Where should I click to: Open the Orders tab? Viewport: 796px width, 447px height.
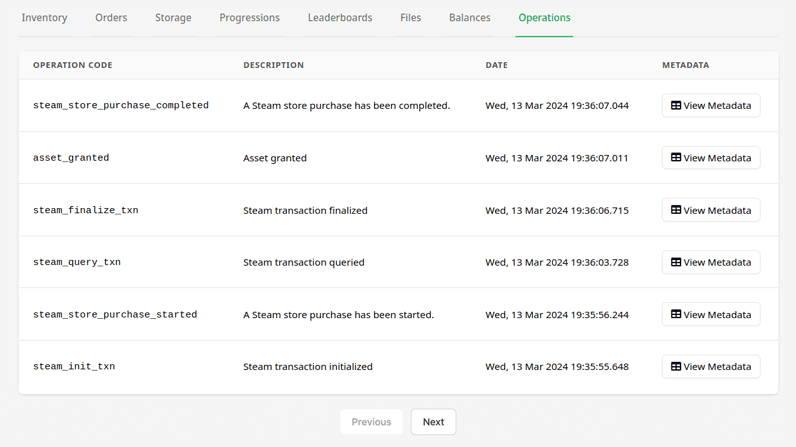pos(111,18)
